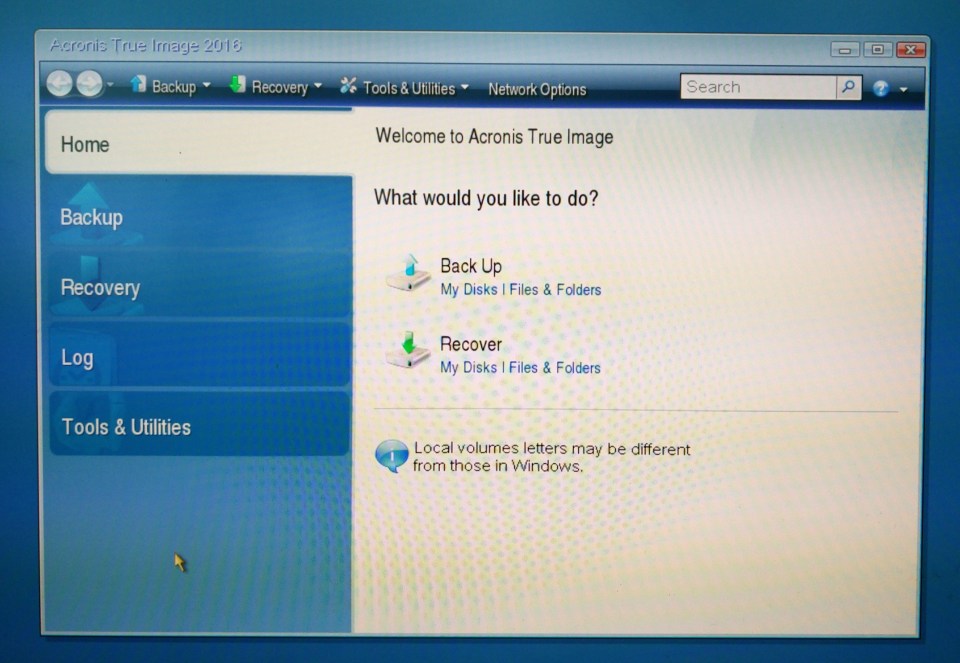Click the Tools & Utilities wrench icon in toolbar

pyautogui.click(x=348, y=87)
